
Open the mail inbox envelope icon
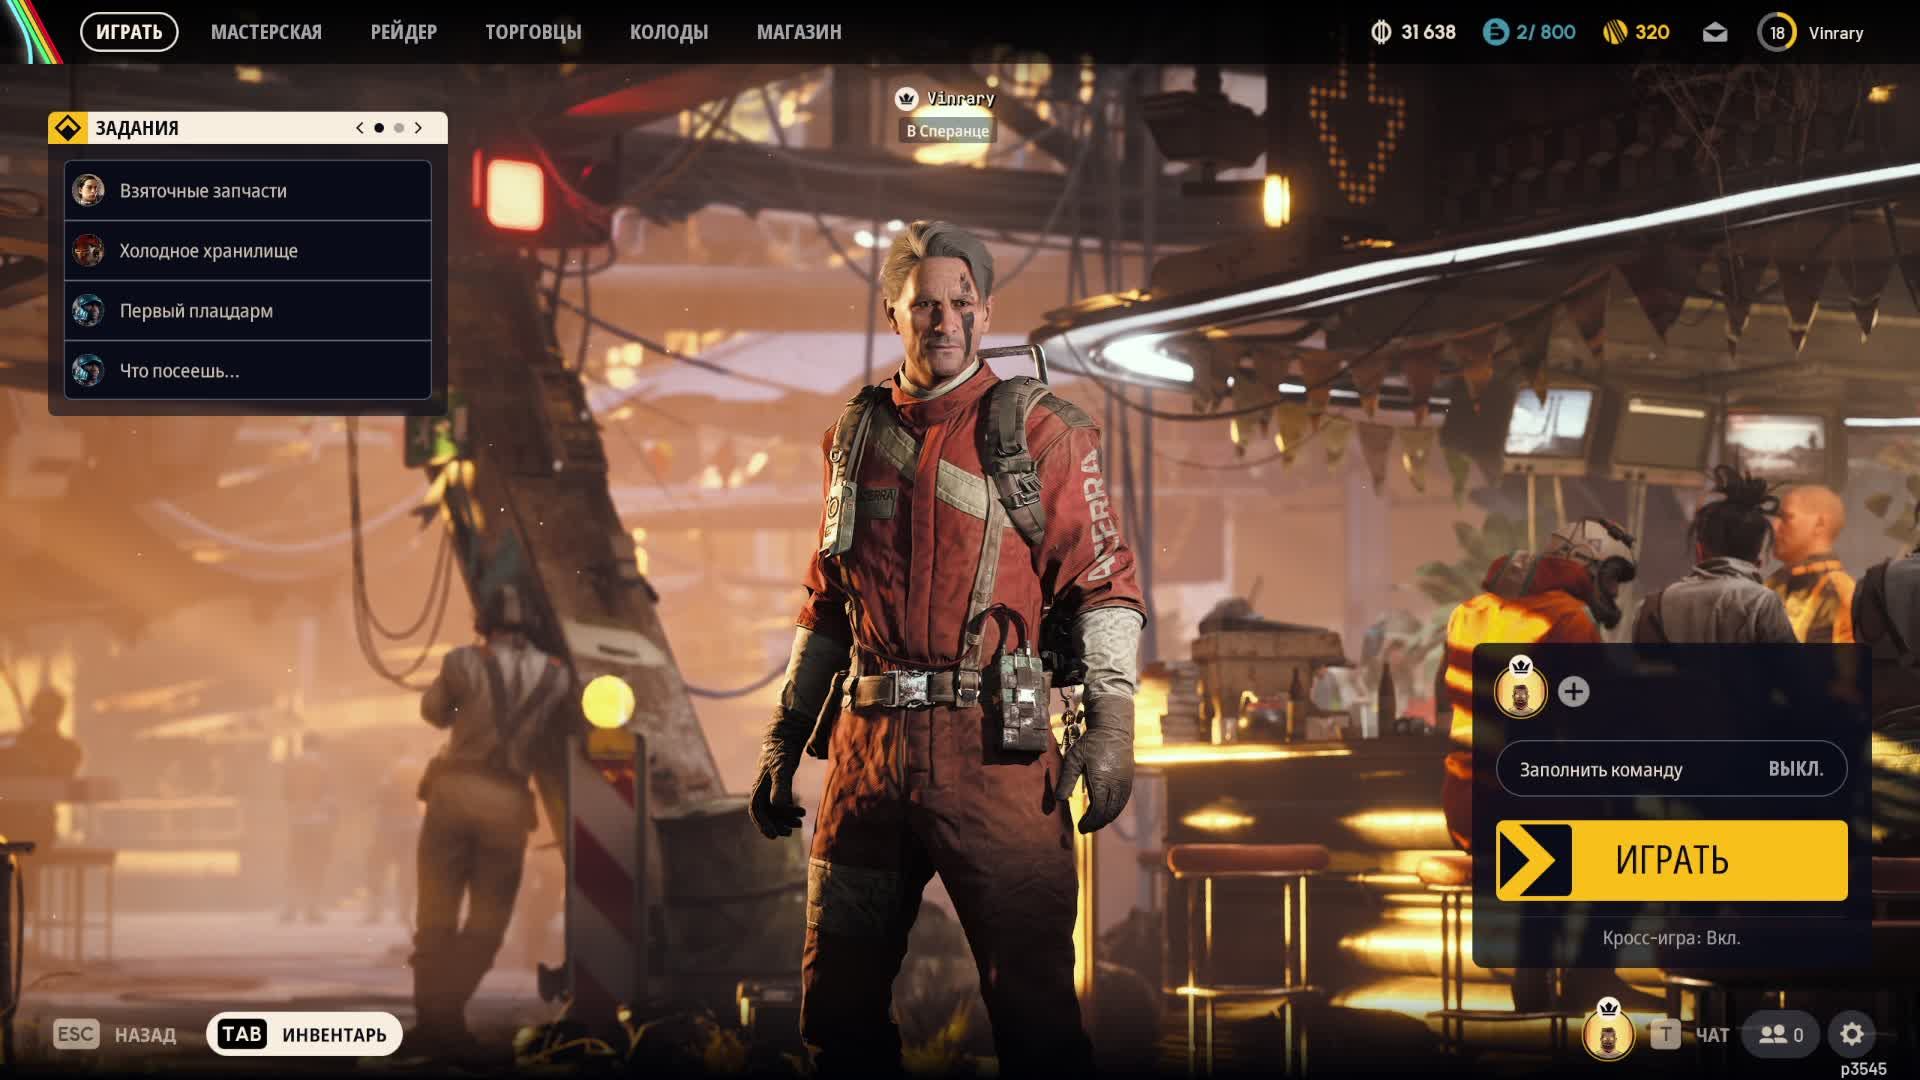(x=1714, y=33)
